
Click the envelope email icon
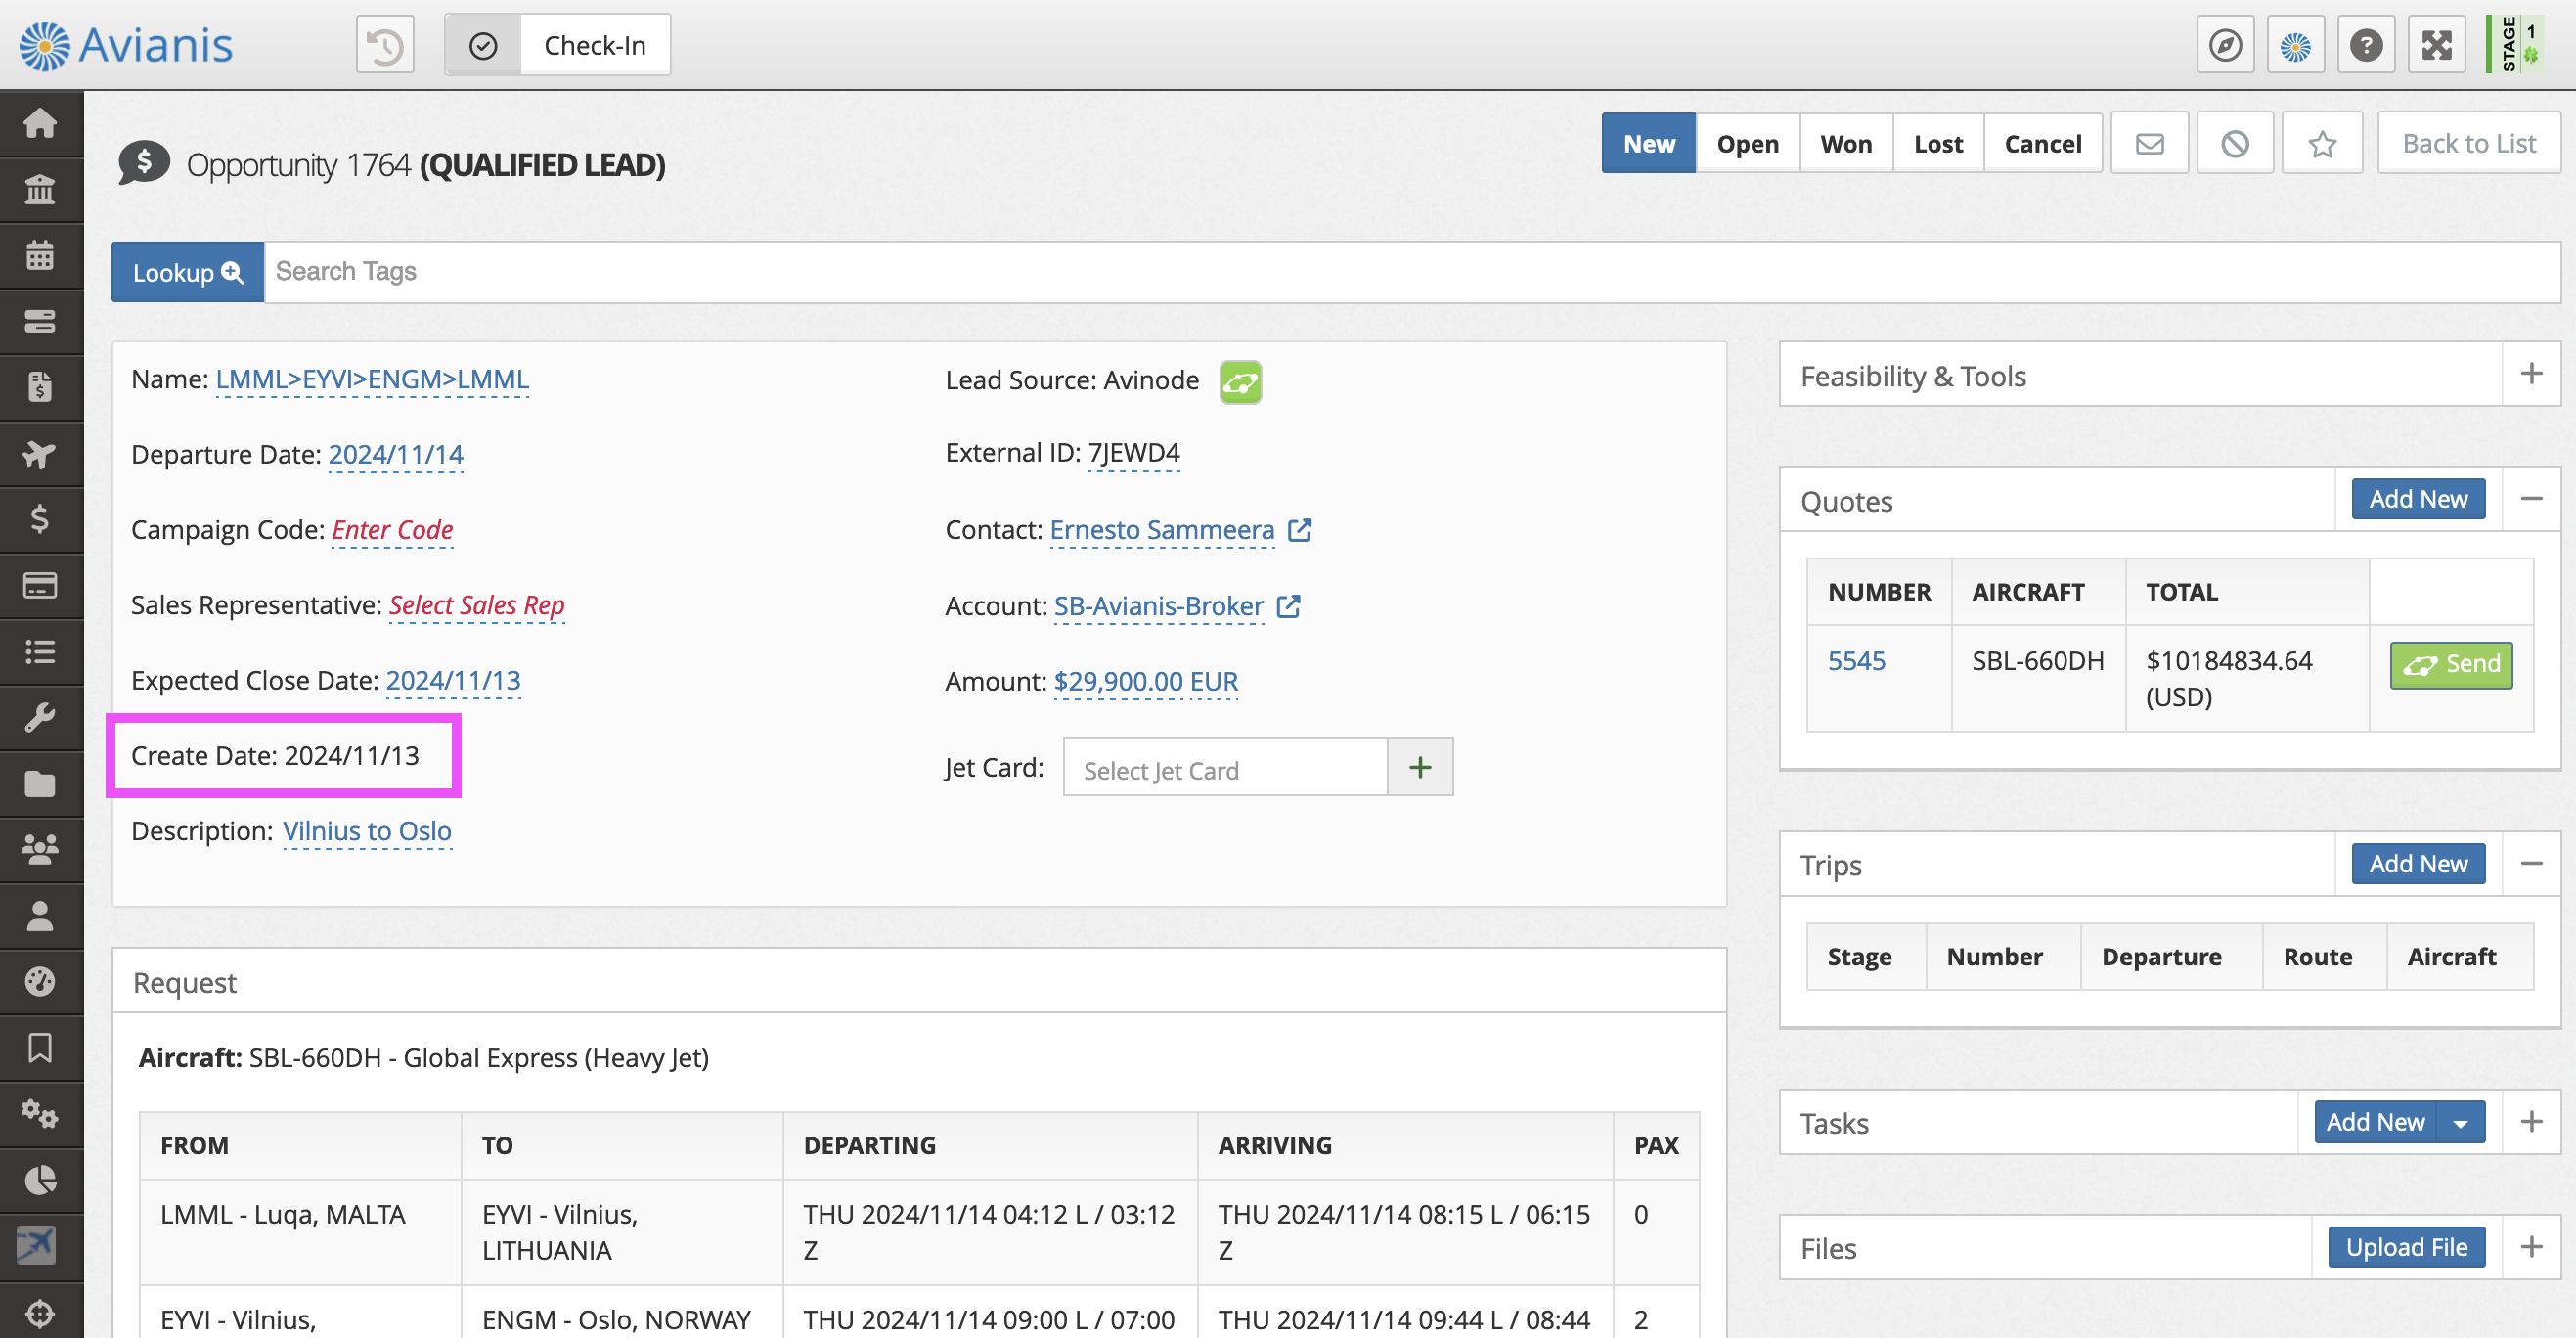click(x=2149, y=144)
